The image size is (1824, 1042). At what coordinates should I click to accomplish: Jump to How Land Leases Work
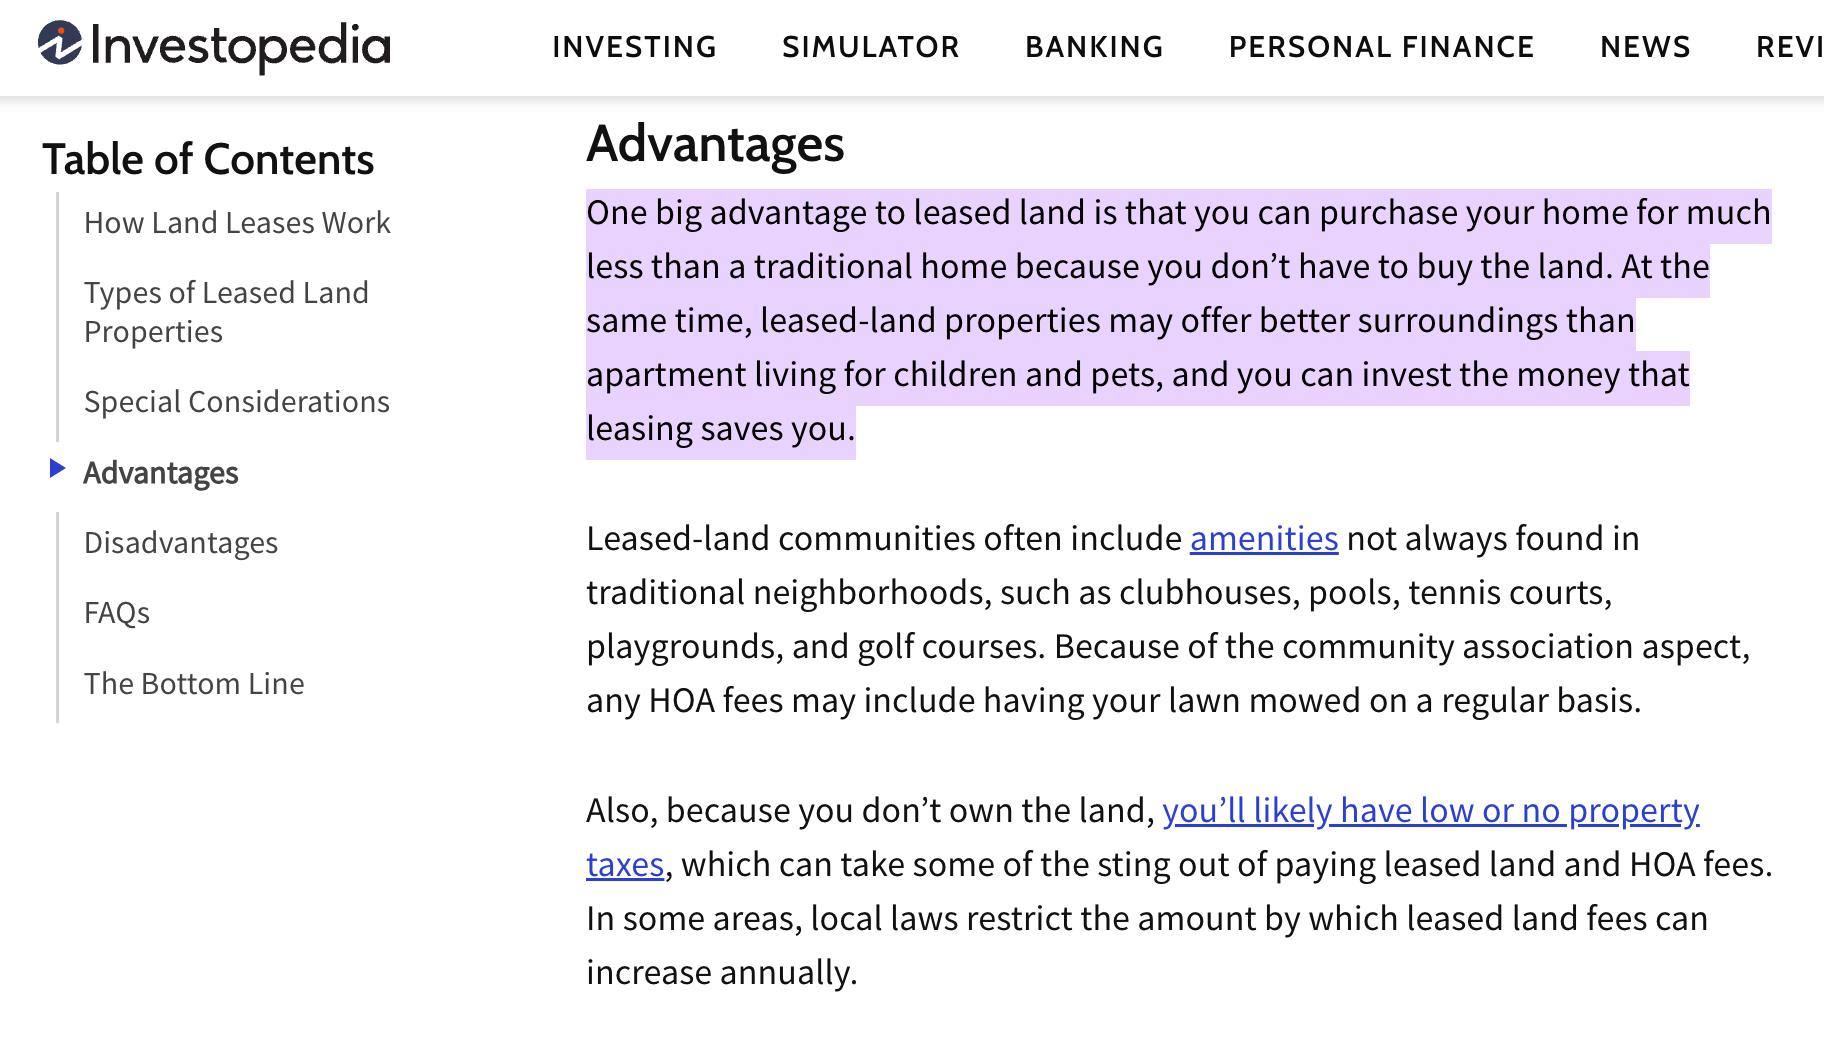[x=237, y=222]
